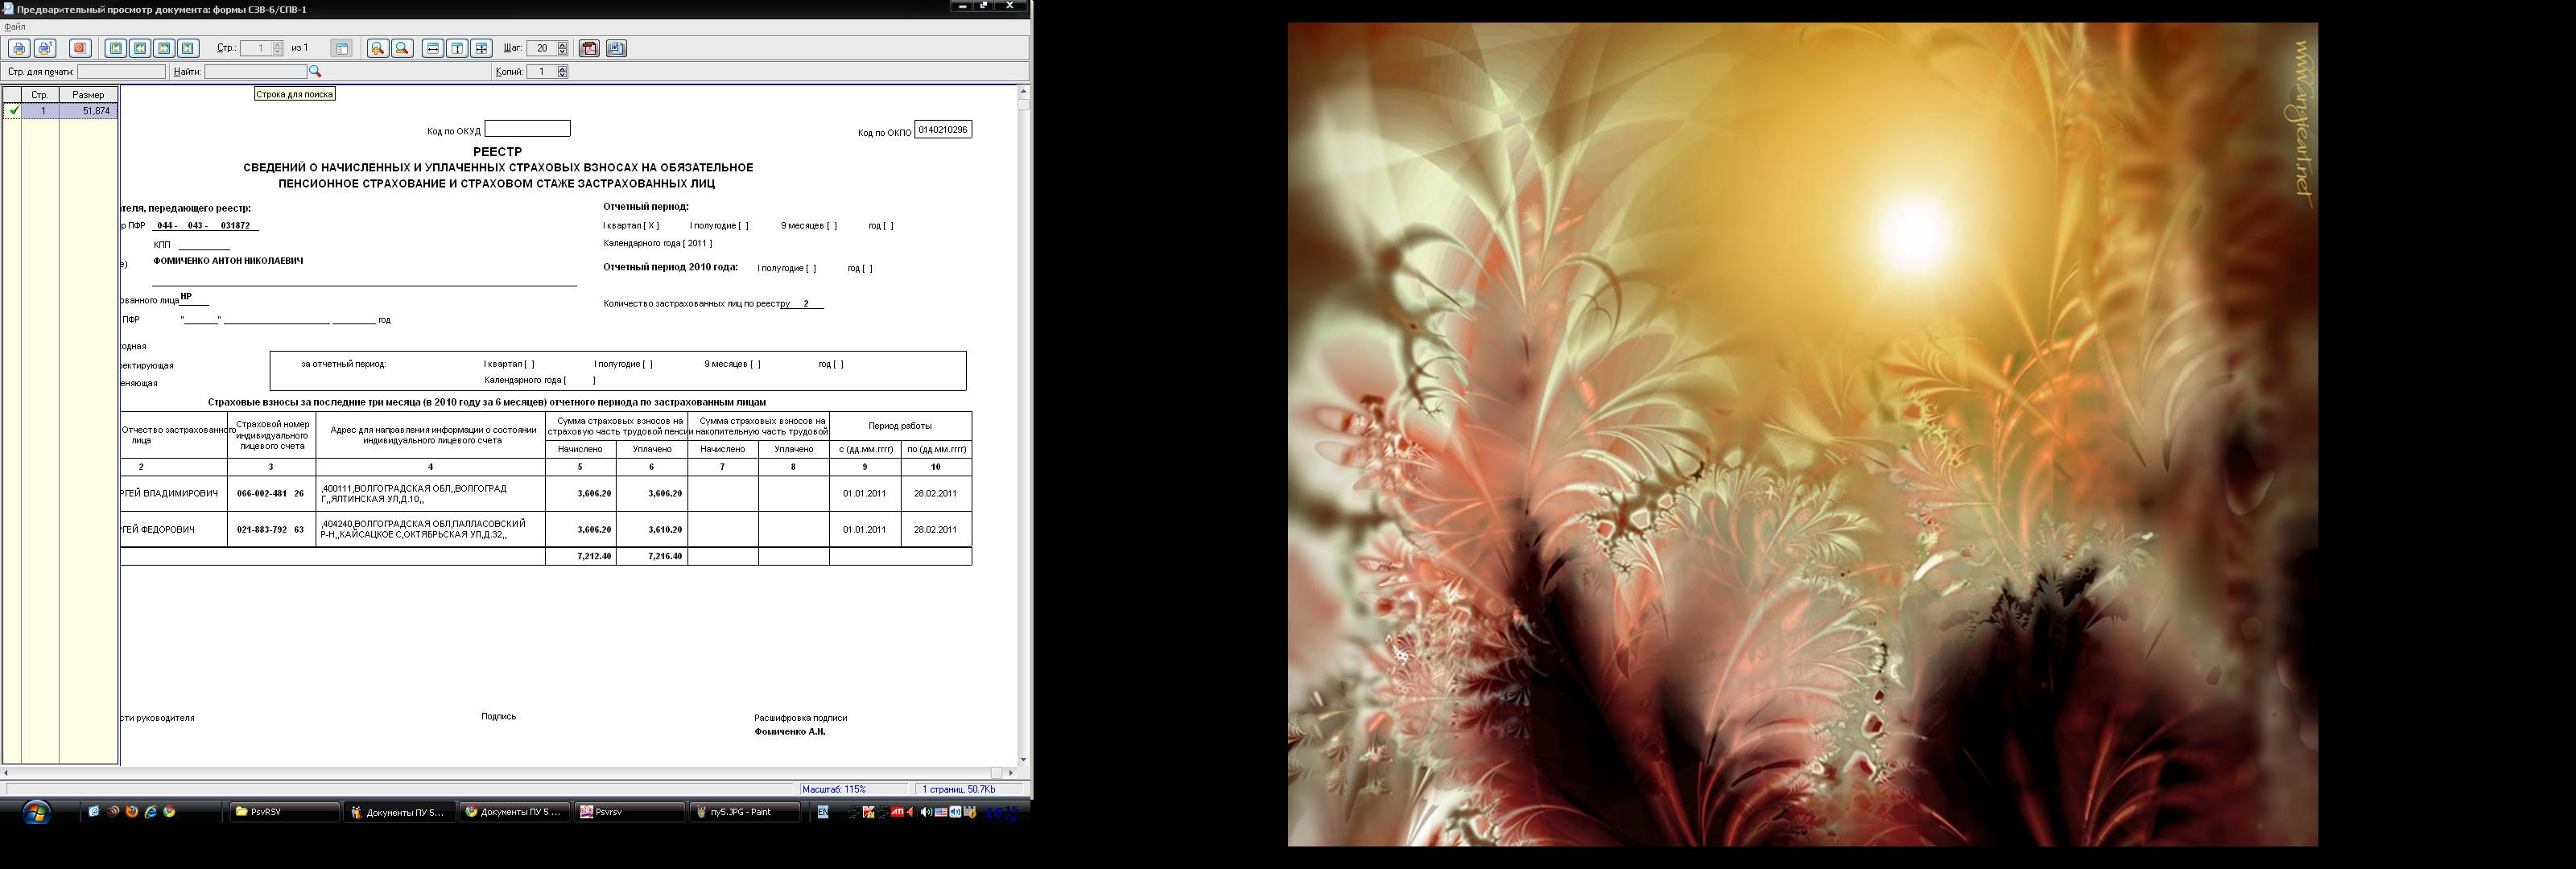Screen dimensions: 2576x869
Task: Click the Найти search input field
Action: click(x=255, y=72)
